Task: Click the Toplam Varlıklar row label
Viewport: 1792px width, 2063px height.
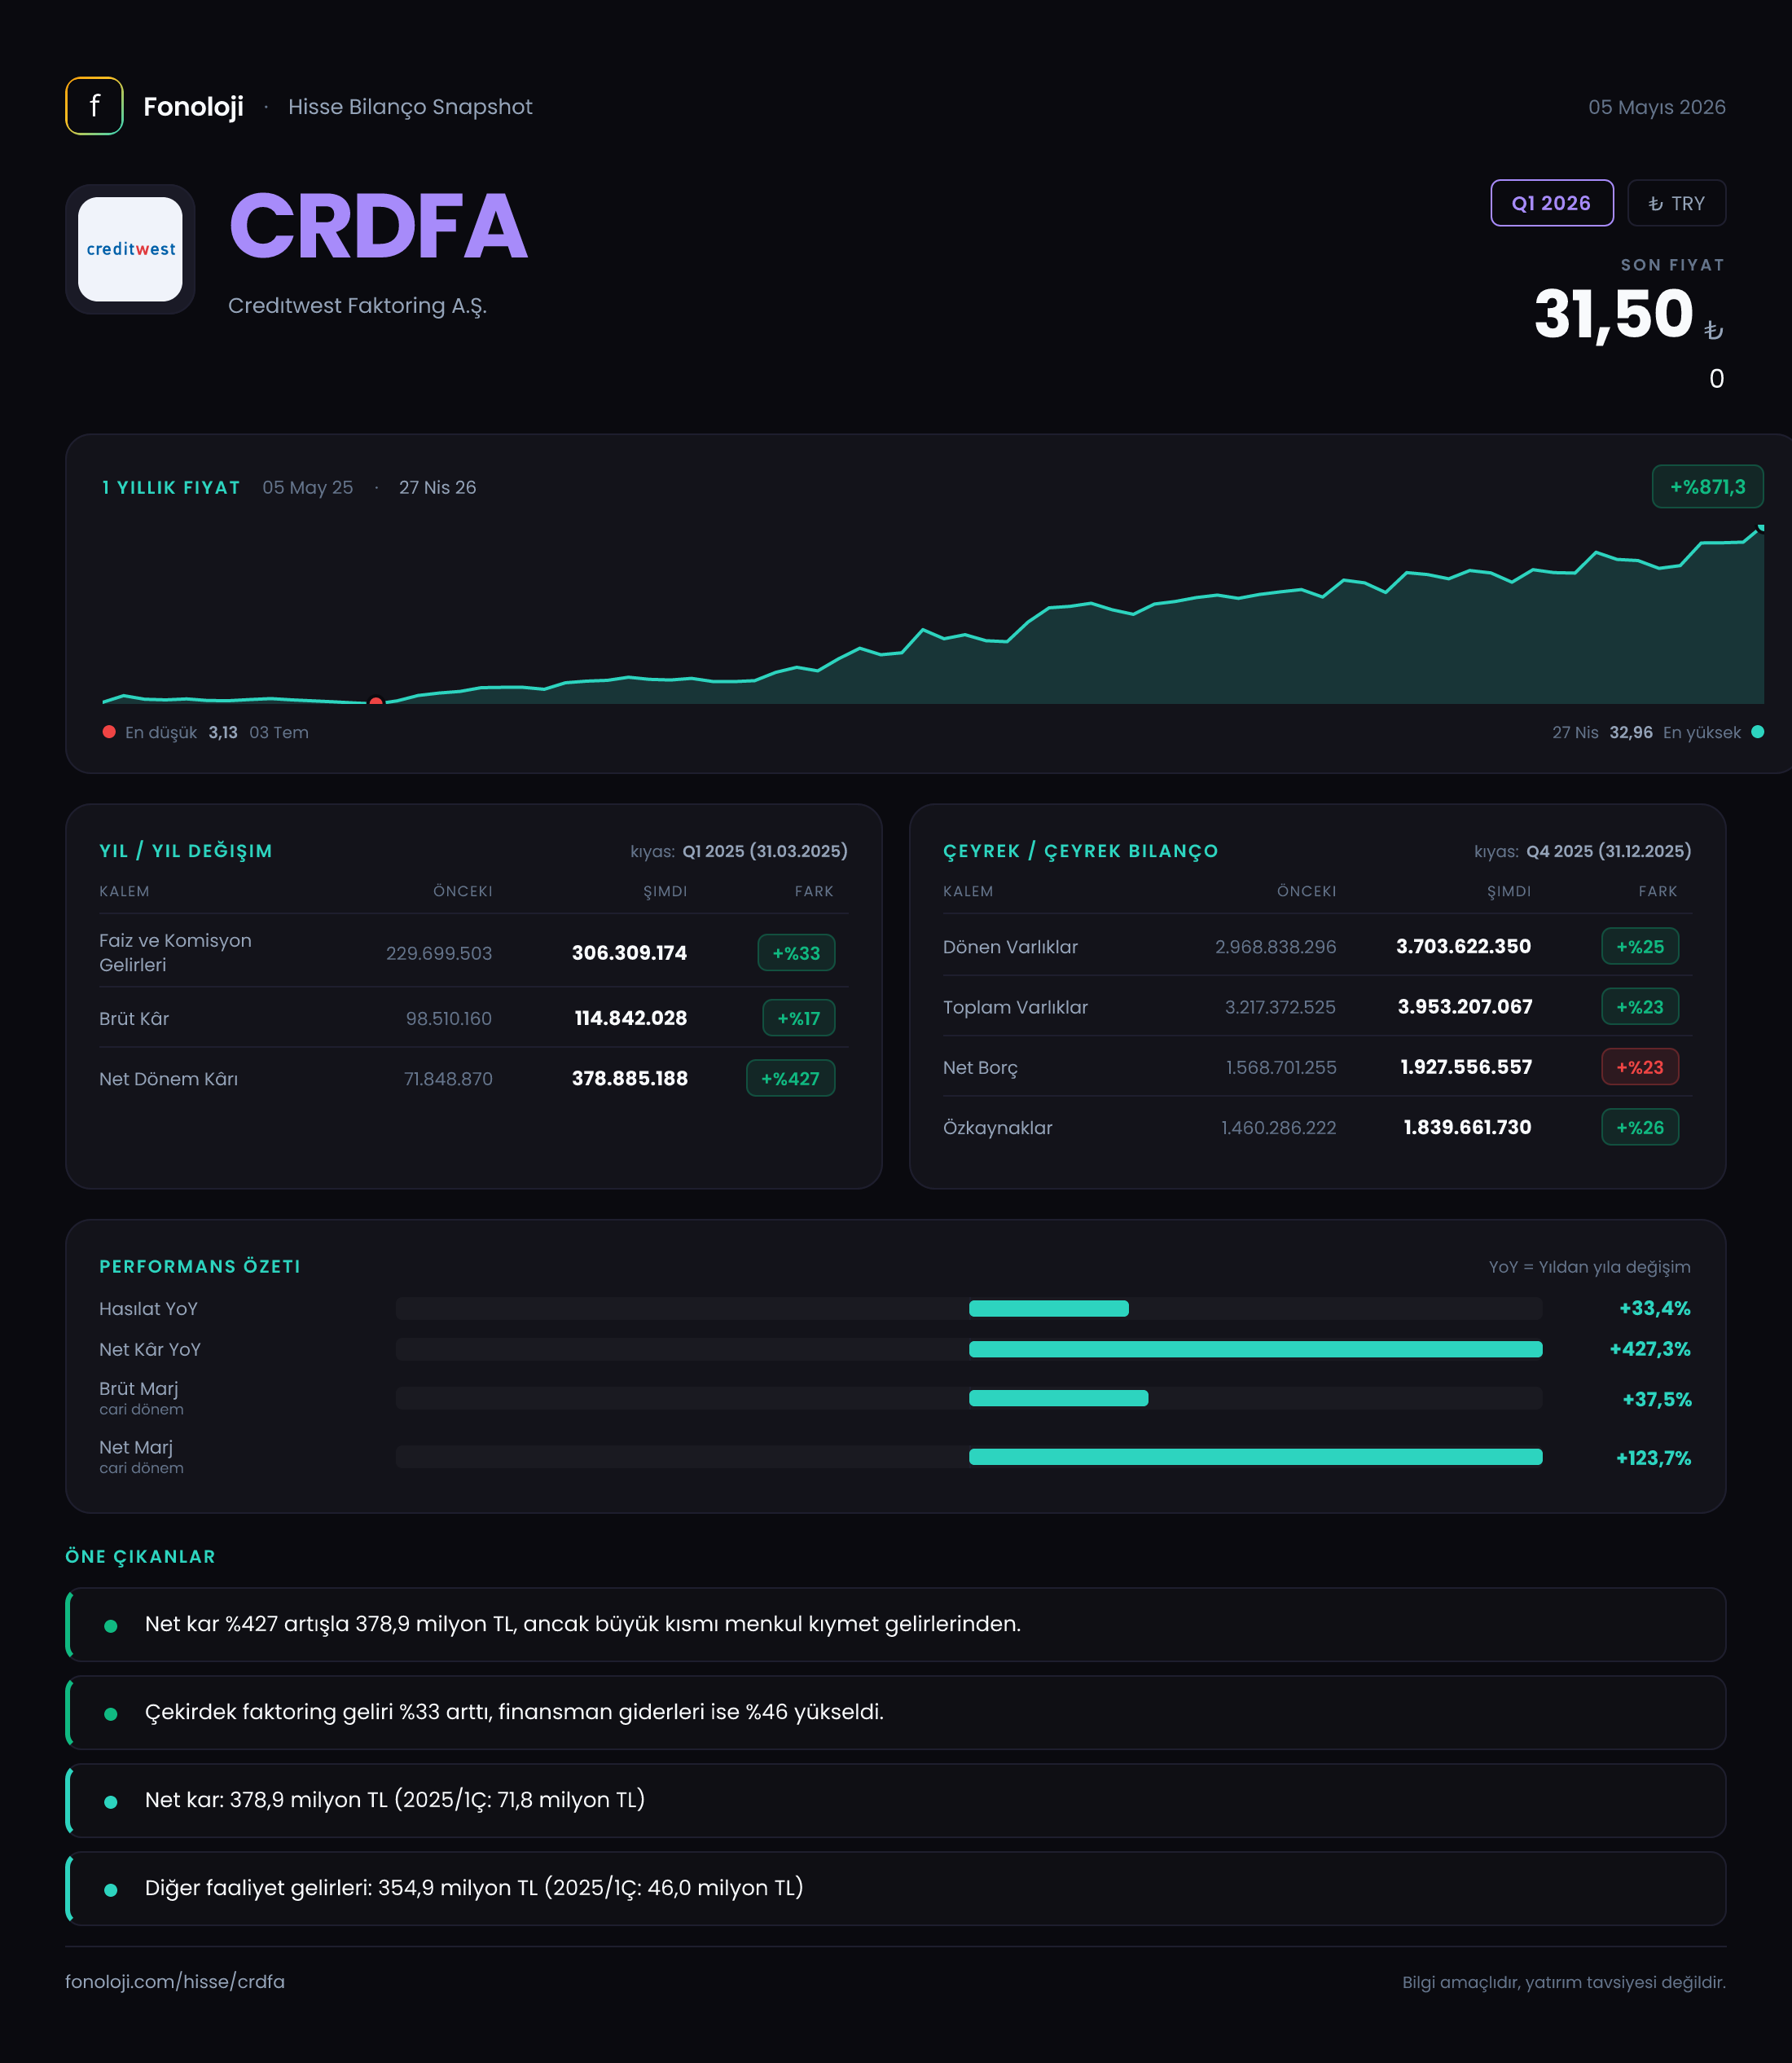Action: coord(1015,1007)
